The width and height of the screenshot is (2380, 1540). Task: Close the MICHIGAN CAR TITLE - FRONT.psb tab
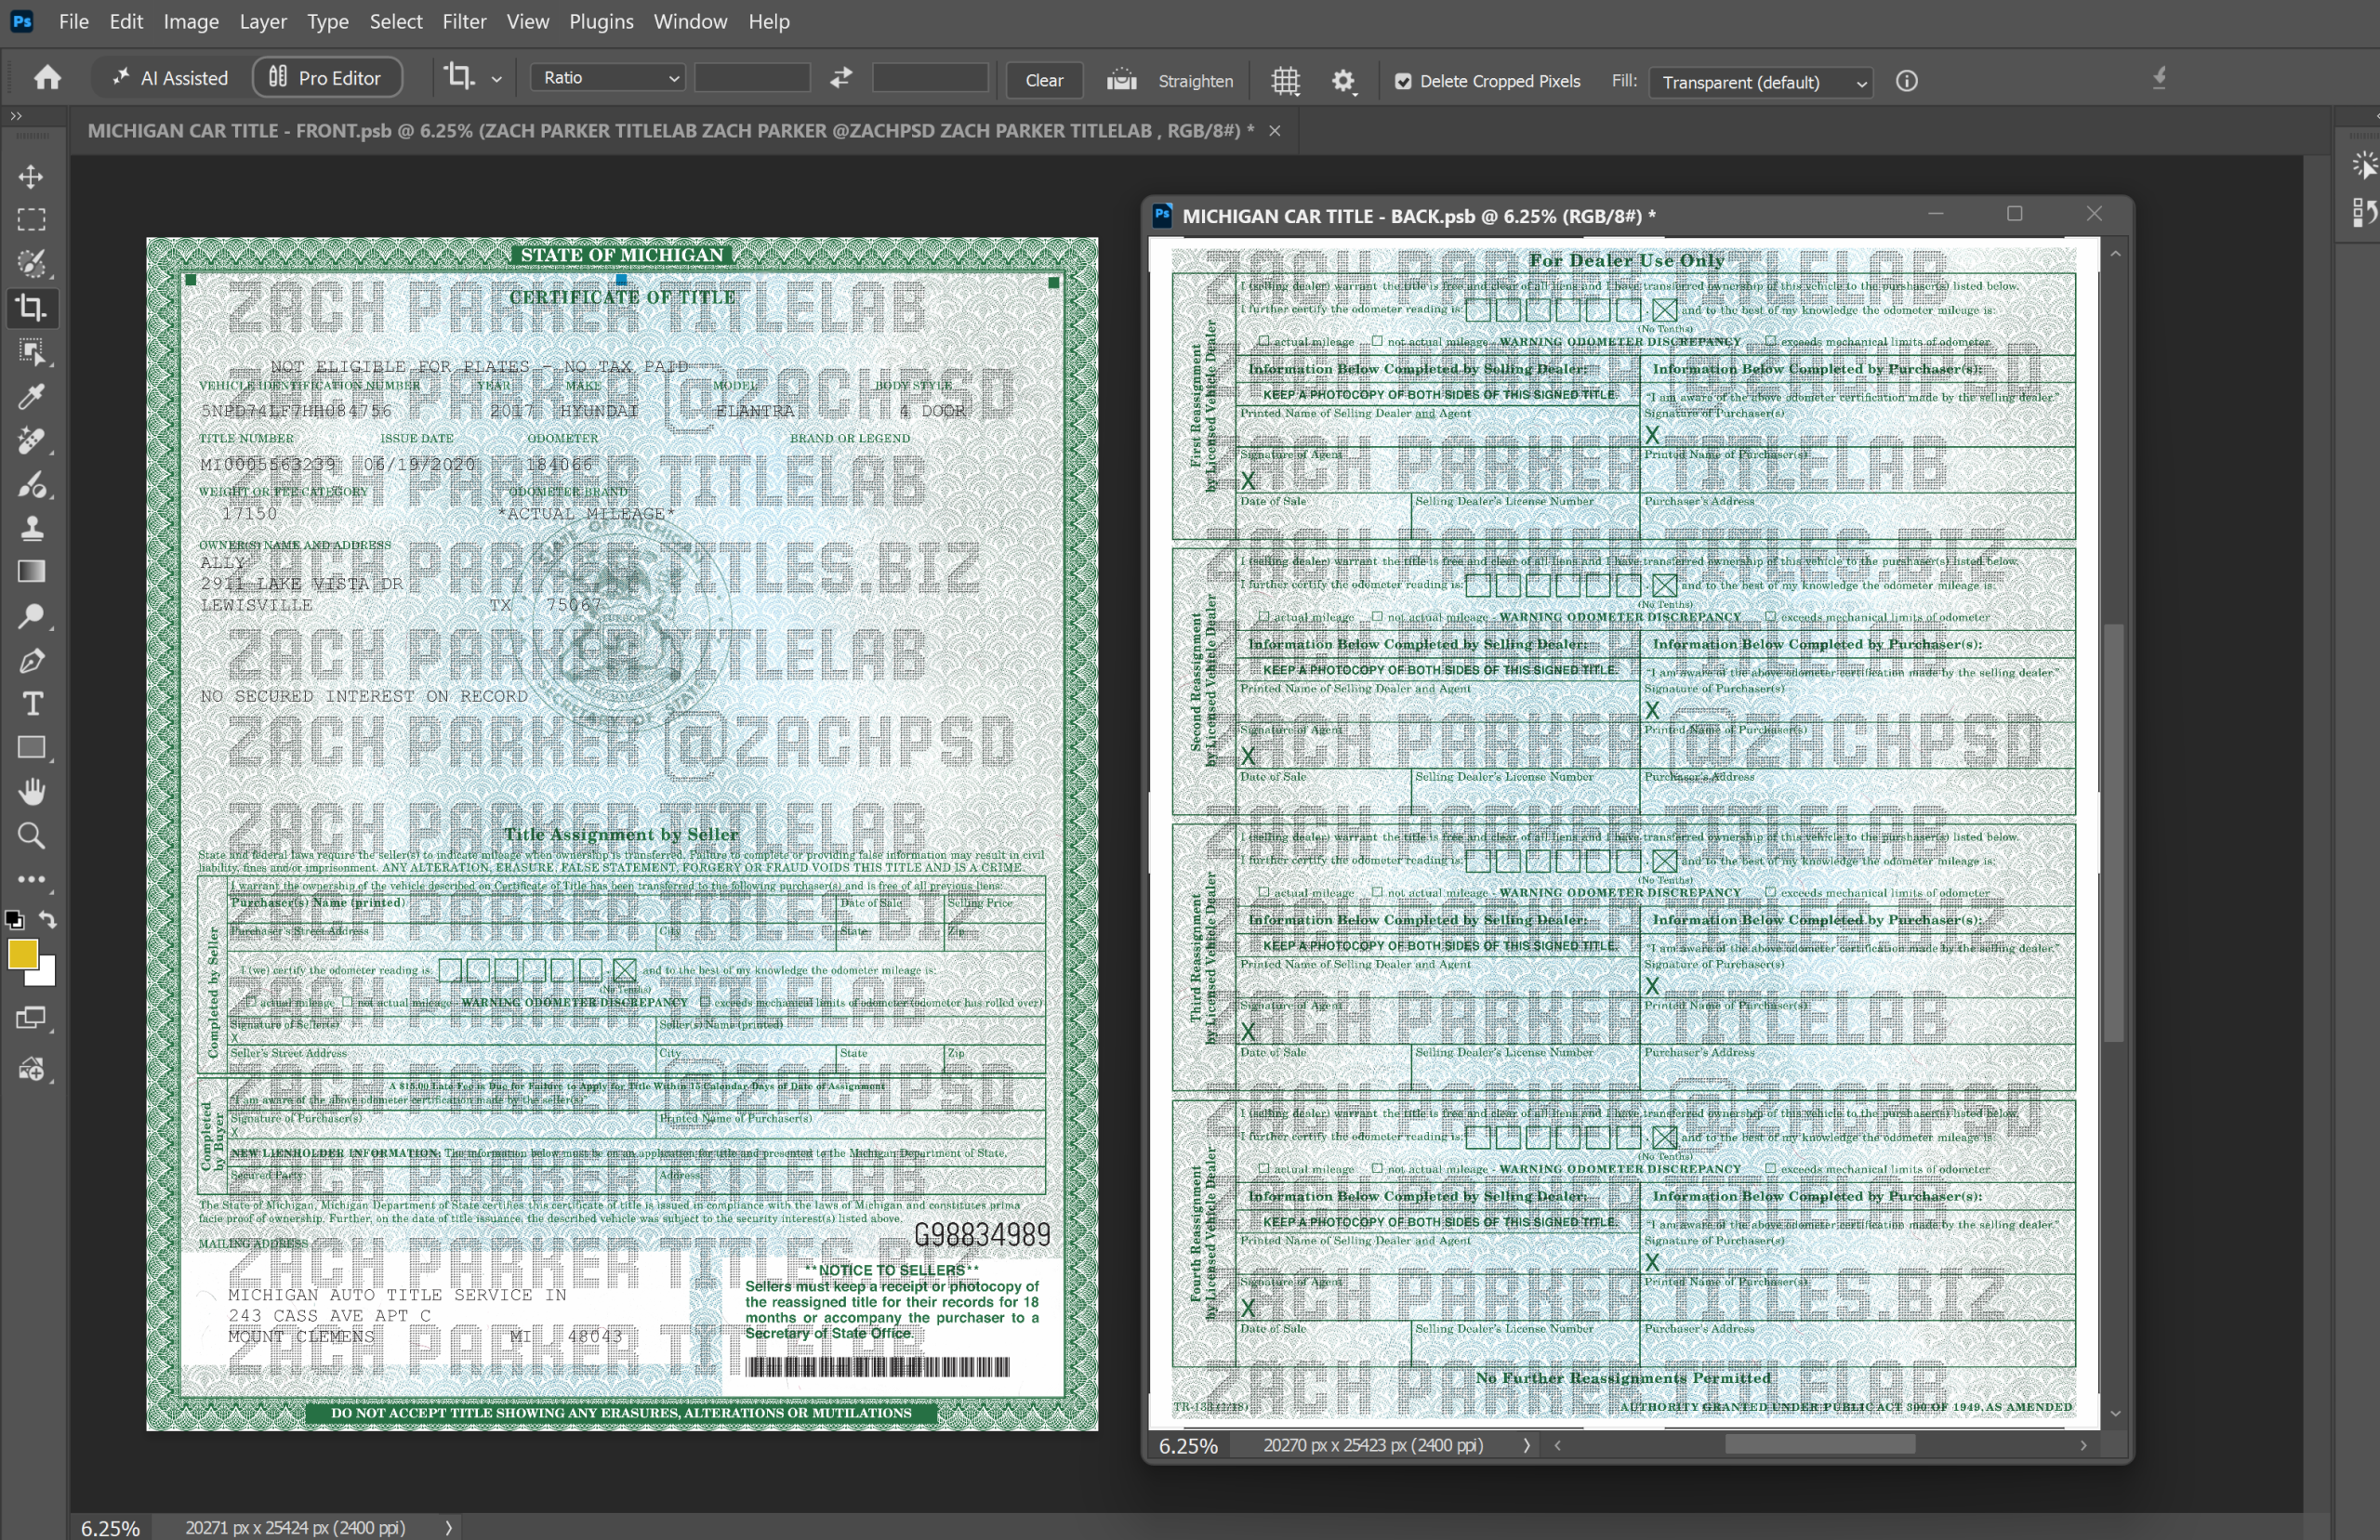1274,131
